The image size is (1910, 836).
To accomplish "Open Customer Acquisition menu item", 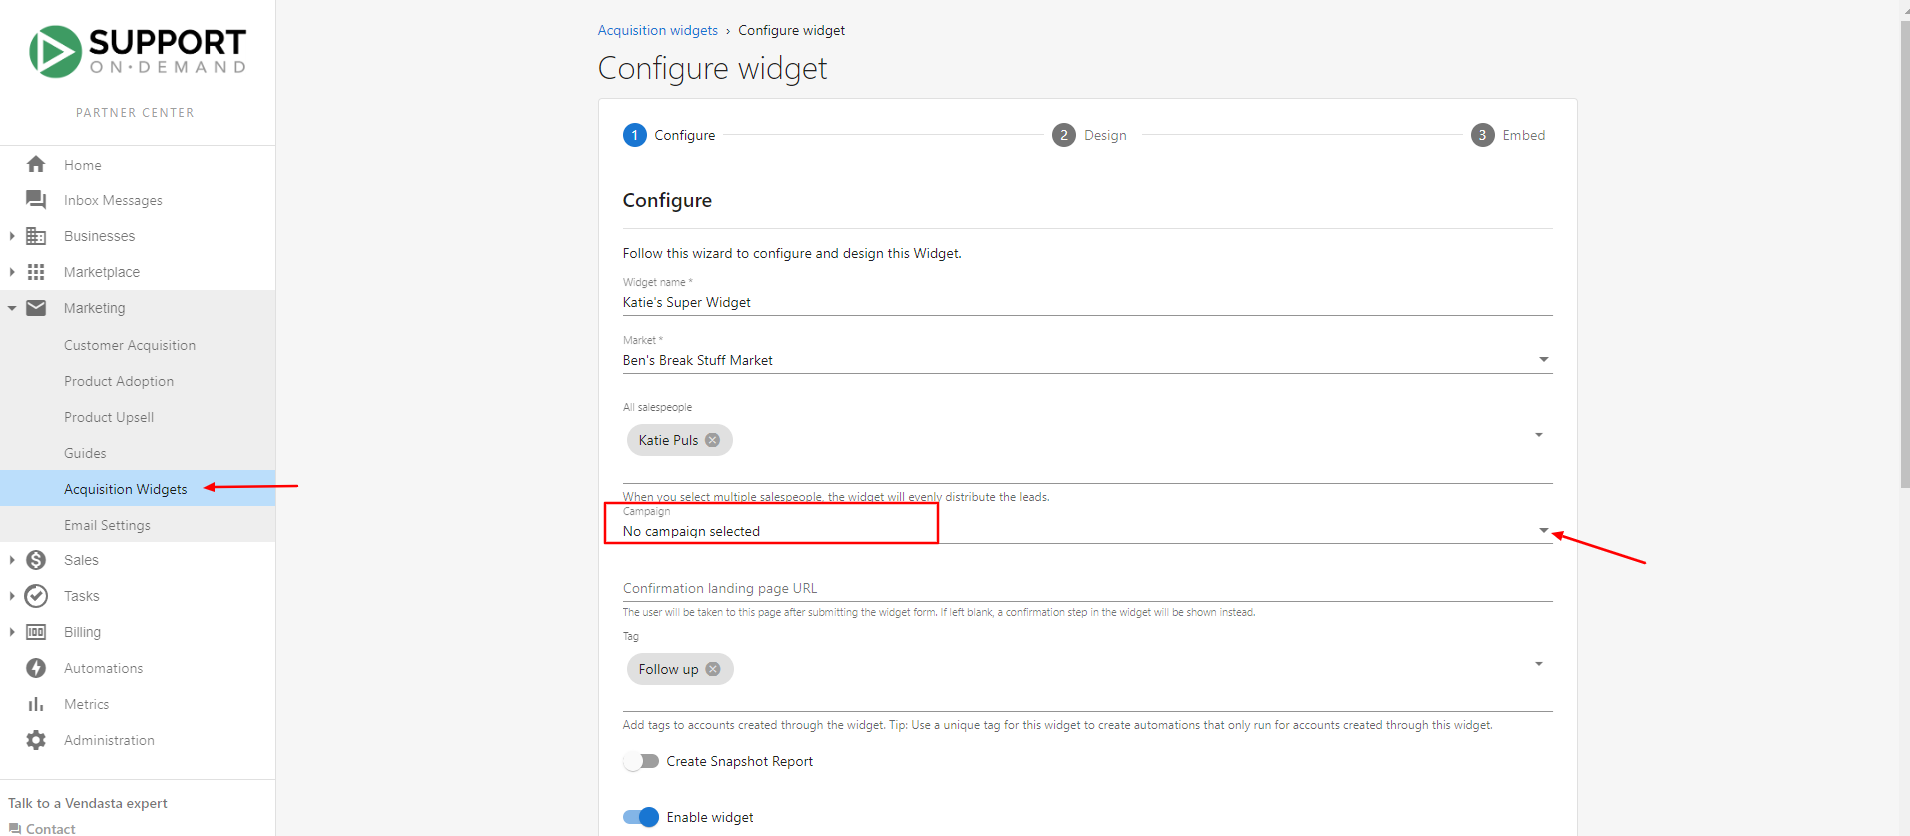I will [130, 345].
